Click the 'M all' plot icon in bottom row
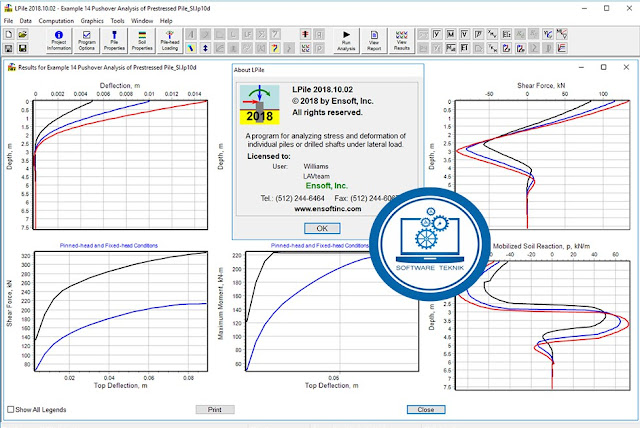Viewport: 640px width, 428px height. pyautogui.click(x=451, y=48)
